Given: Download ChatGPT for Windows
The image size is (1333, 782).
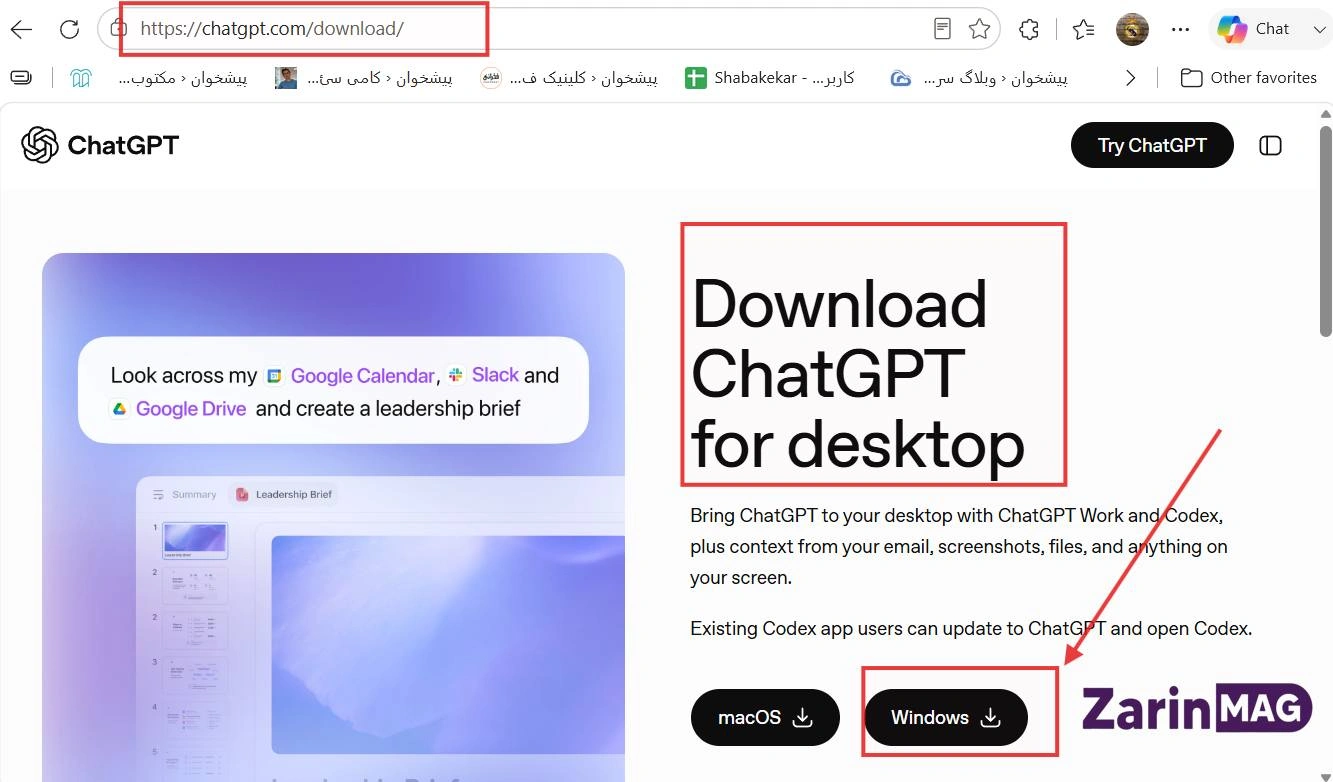Looking at the screenshot, I should (945, 717).
